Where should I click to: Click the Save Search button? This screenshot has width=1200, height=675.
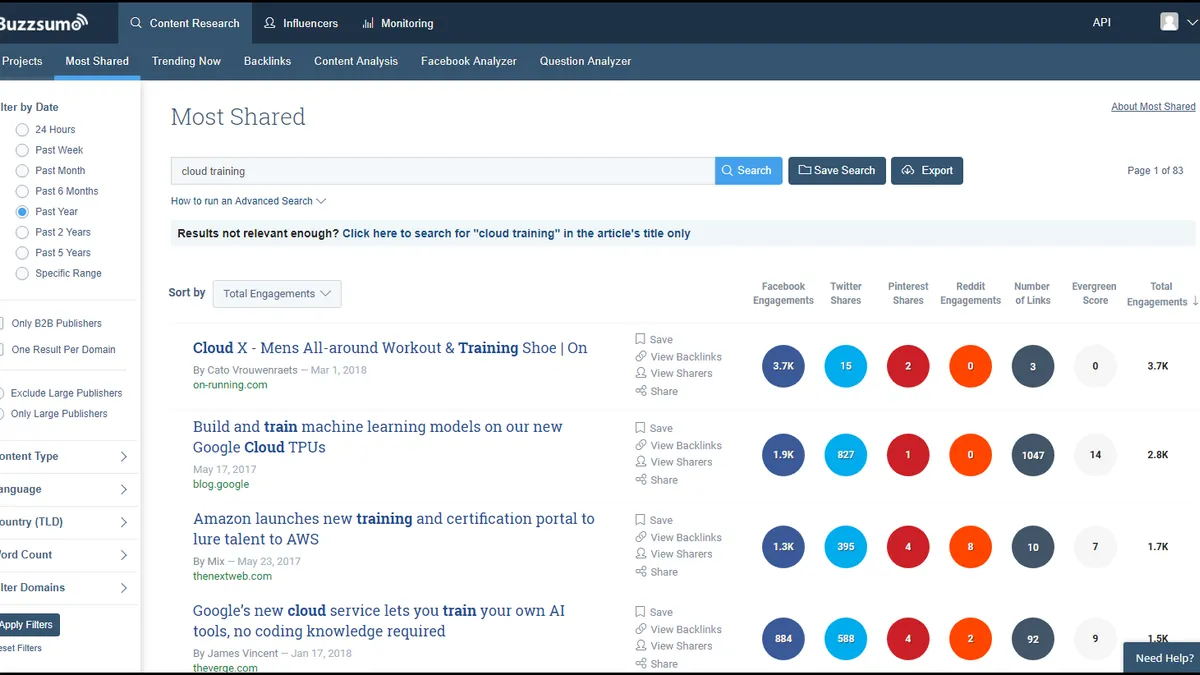tap(837, 171)
